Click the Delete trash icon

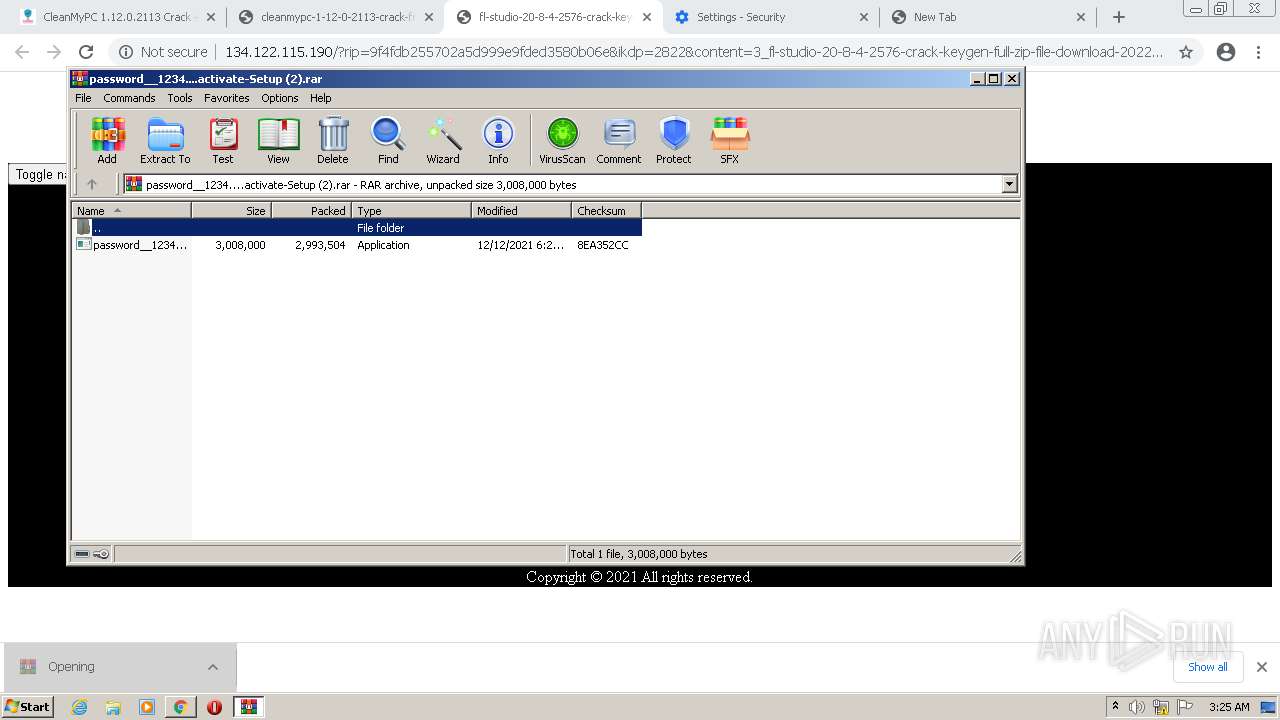pos(333,141)
